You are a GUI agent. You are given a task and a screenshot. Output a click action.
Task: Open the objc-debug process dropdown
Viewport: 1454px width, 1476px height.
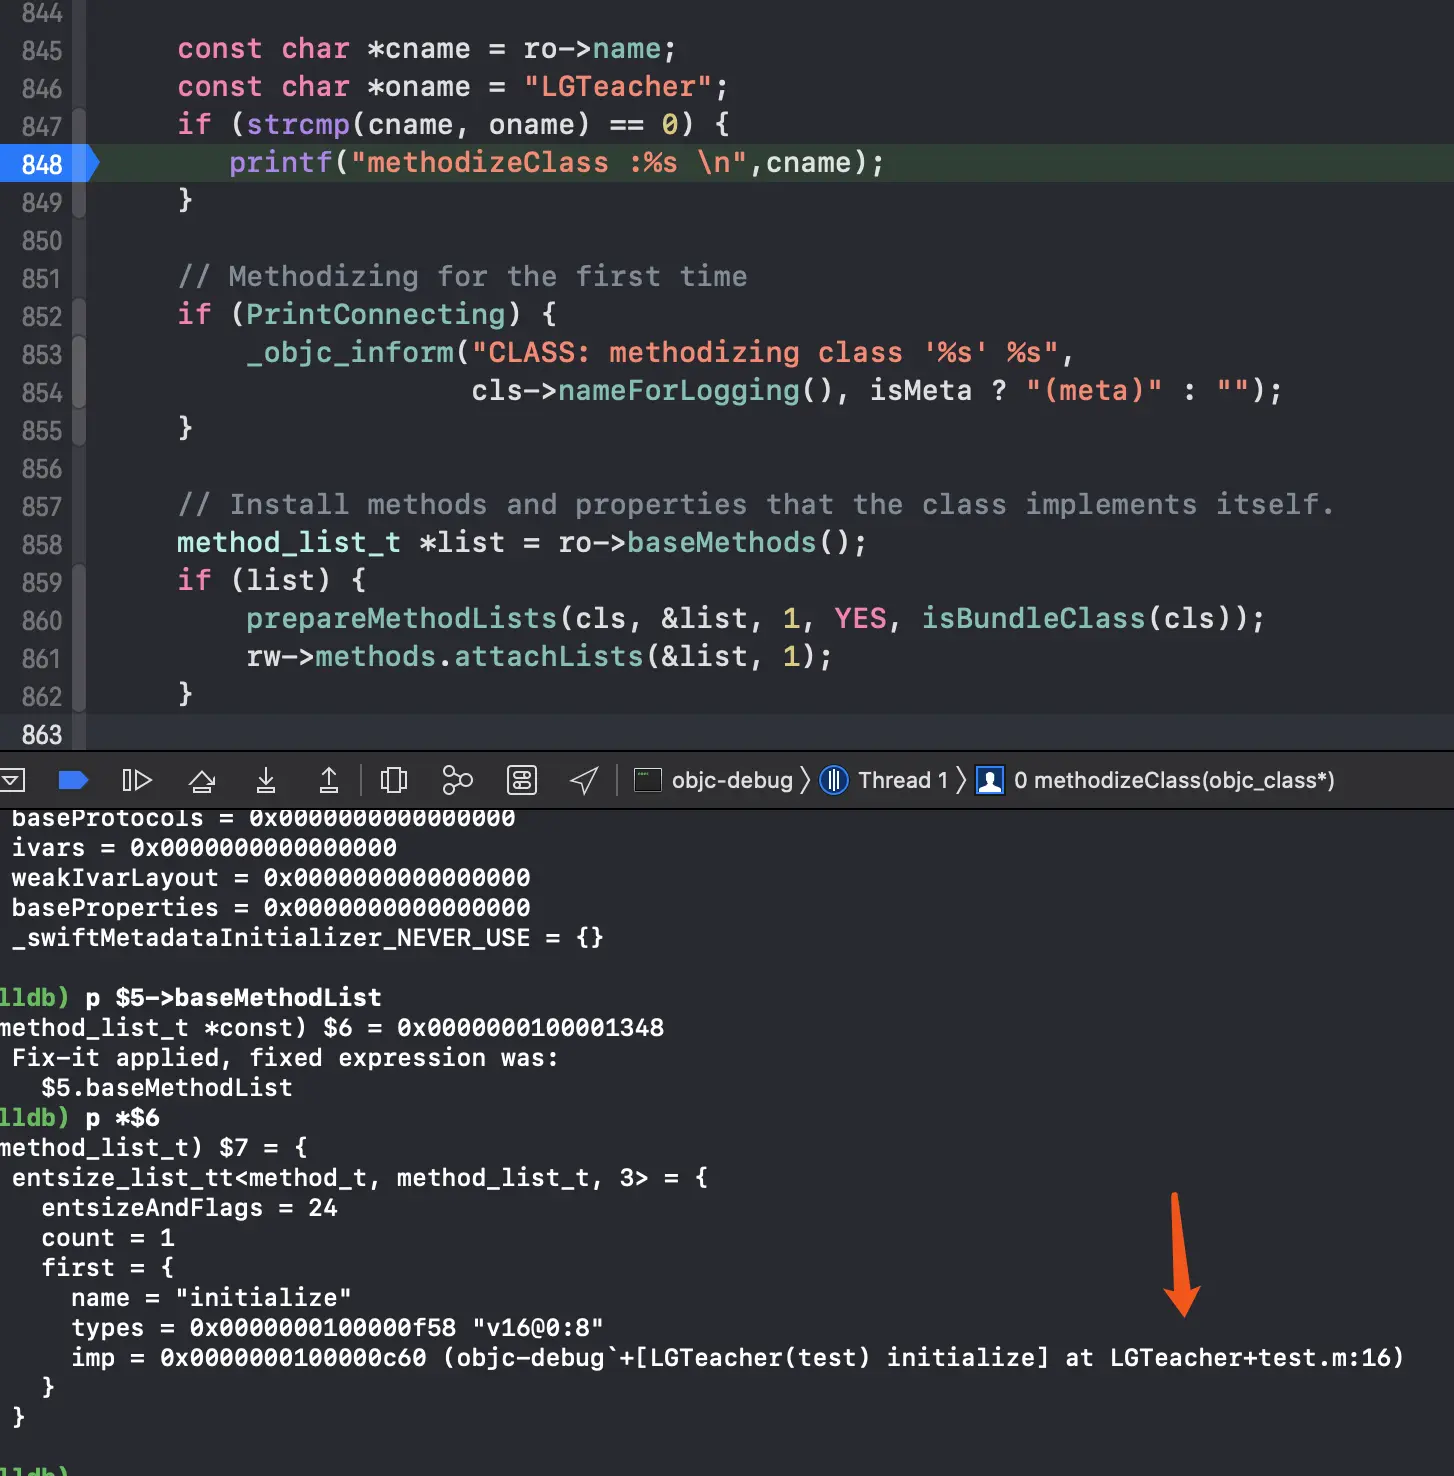click(x=714, y=780)
